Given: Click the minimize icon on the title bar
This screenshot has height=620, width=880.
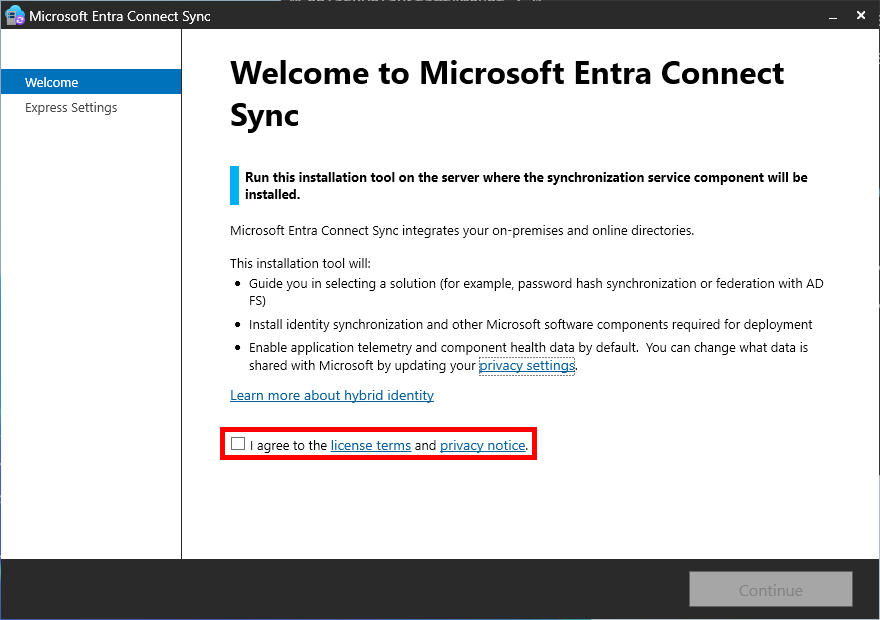Looking at the screenshot, I should pyautogui.click(x=833, y=17).
